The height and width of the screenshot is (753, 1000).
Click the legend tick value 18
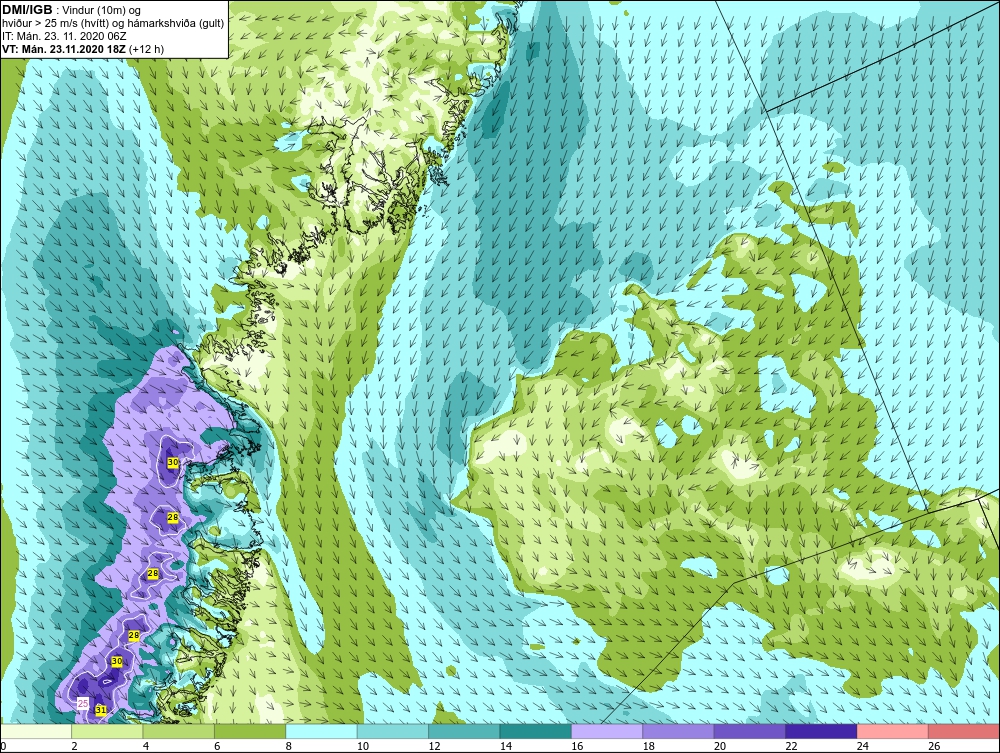(x=649, y=746)
